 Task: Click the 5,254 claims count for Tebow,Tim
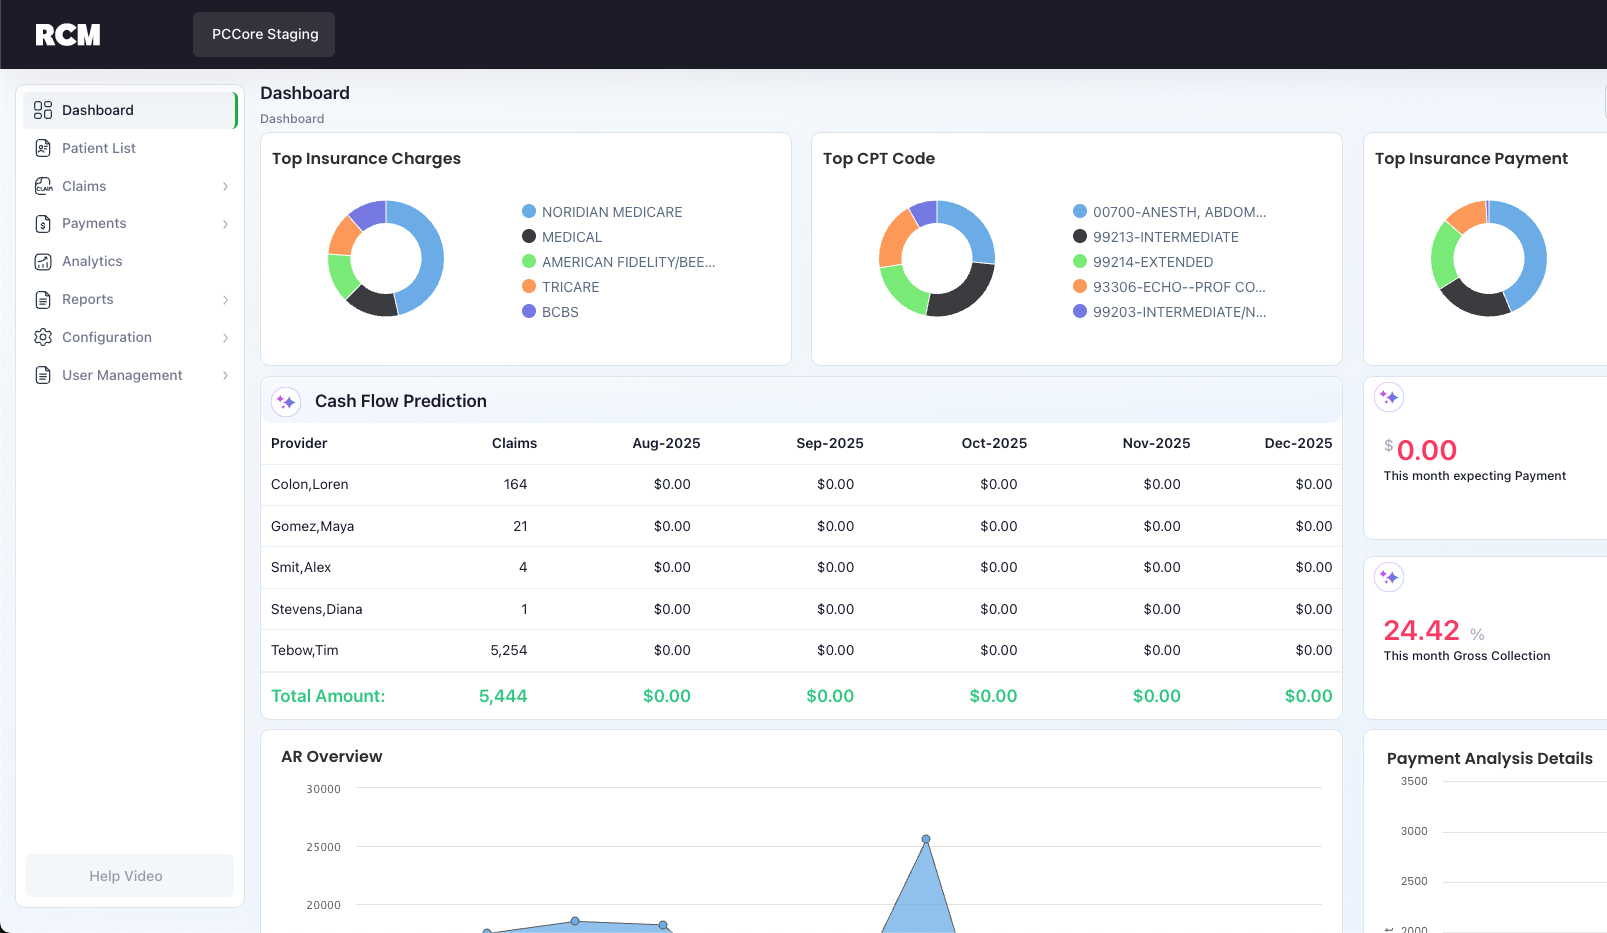(x=508, y=650)
